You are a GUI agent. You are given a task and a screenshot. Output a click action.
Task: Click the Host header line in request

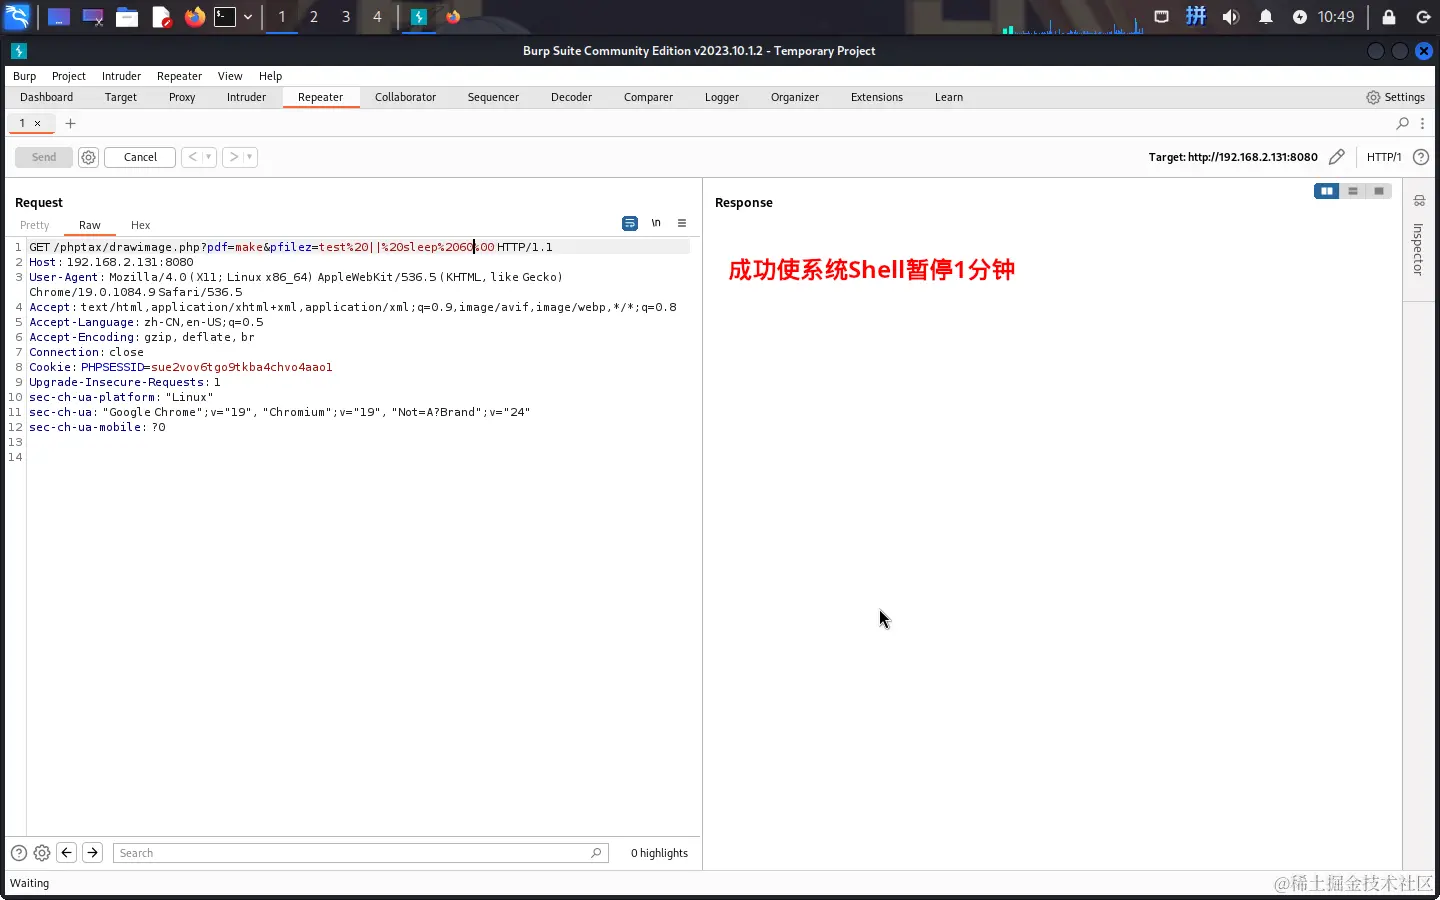tap(111, 262)
